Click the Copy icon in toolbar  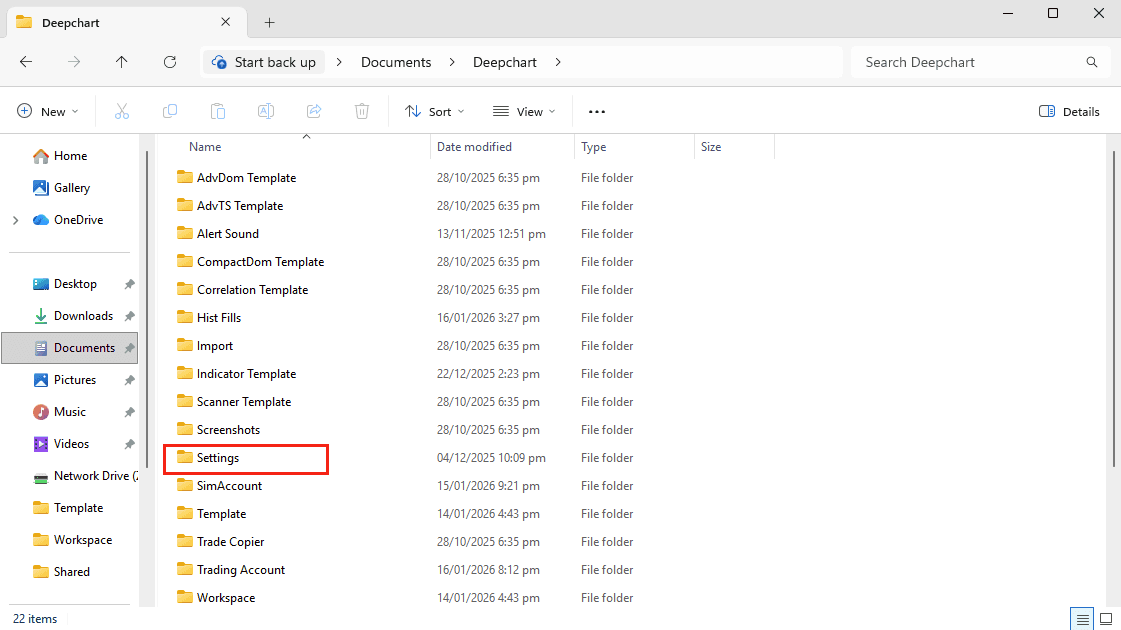170,112
